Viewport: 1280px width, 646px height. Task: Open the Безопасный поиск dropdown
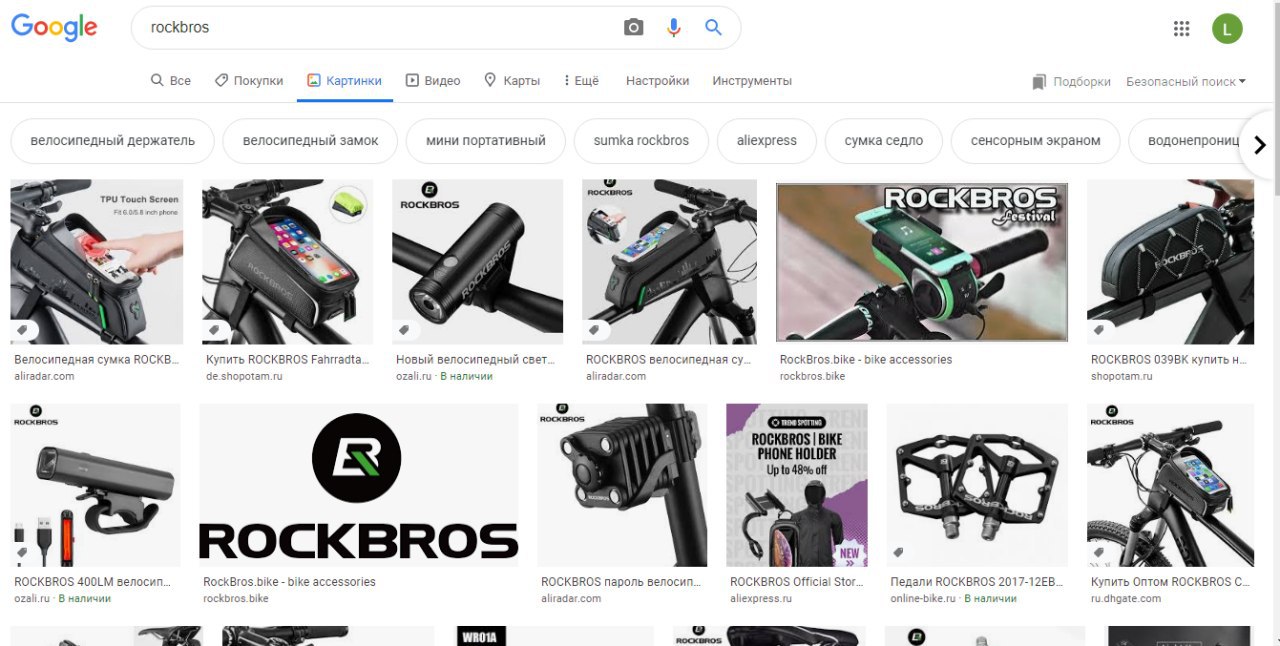[x=1186, y=82]
